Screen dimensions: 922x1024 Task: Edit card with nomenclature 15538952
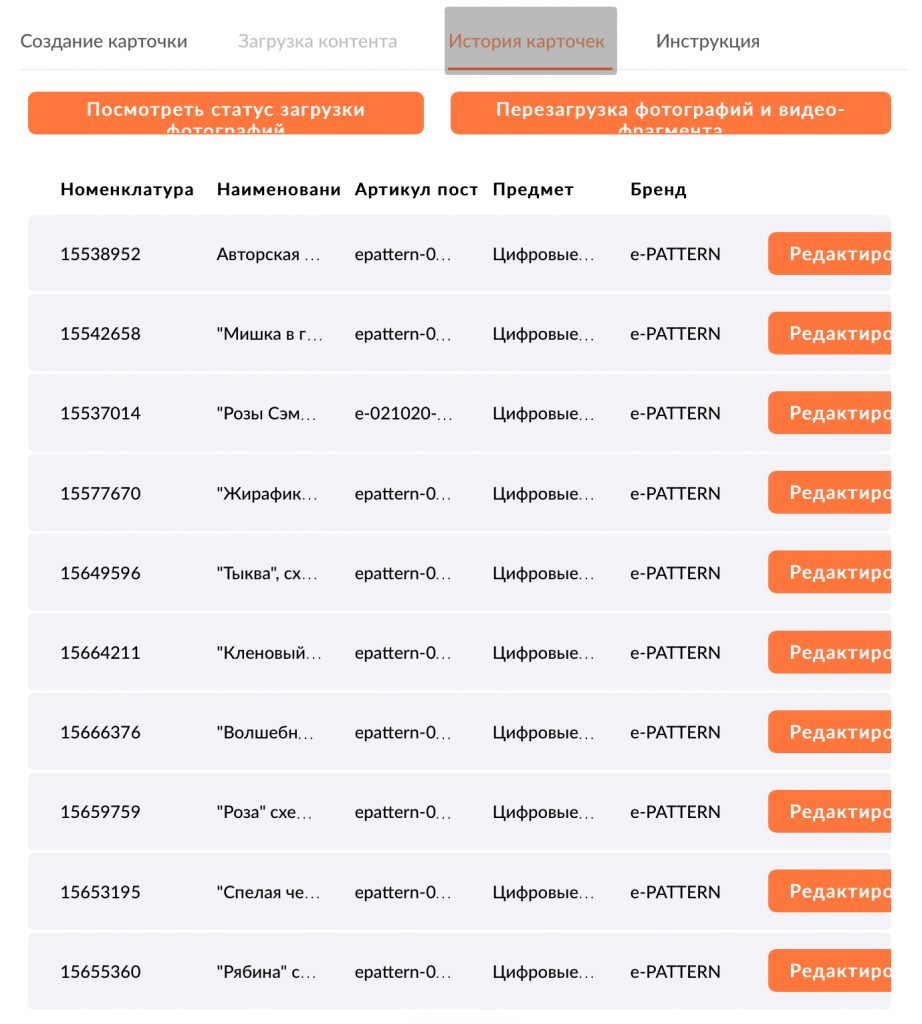pos(829,254)
